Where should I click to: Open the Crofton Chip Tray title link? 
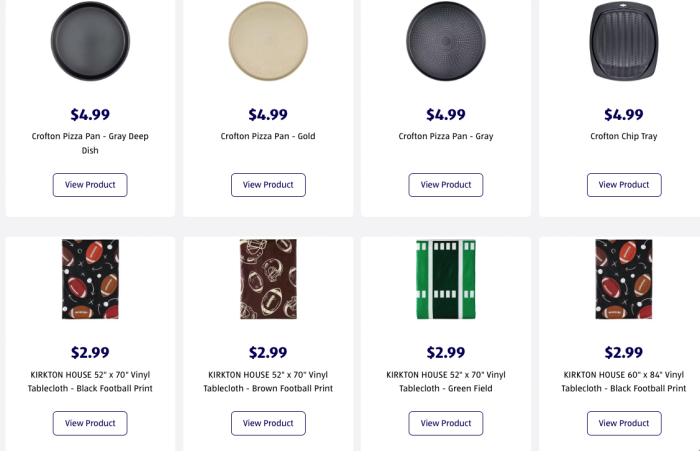click(623, 136)
